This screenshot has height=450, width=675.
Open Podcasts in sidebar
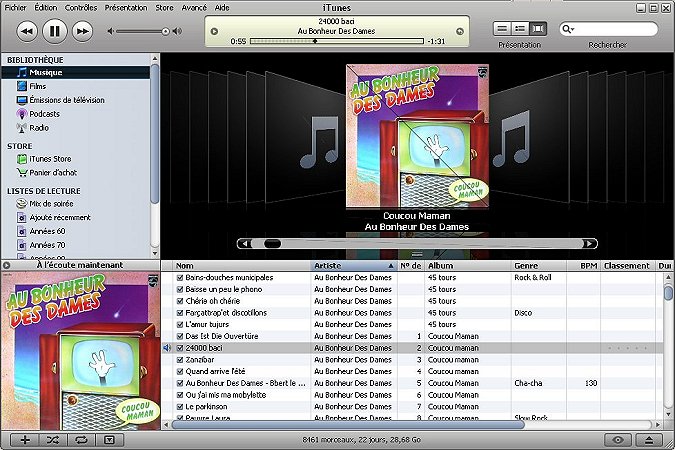44,114
